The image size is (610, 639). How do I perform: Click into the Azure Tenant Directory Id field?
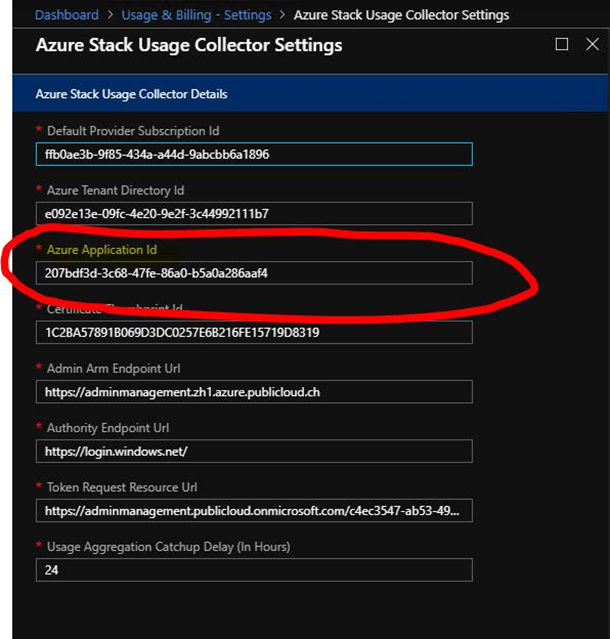[x=254, y=214]
